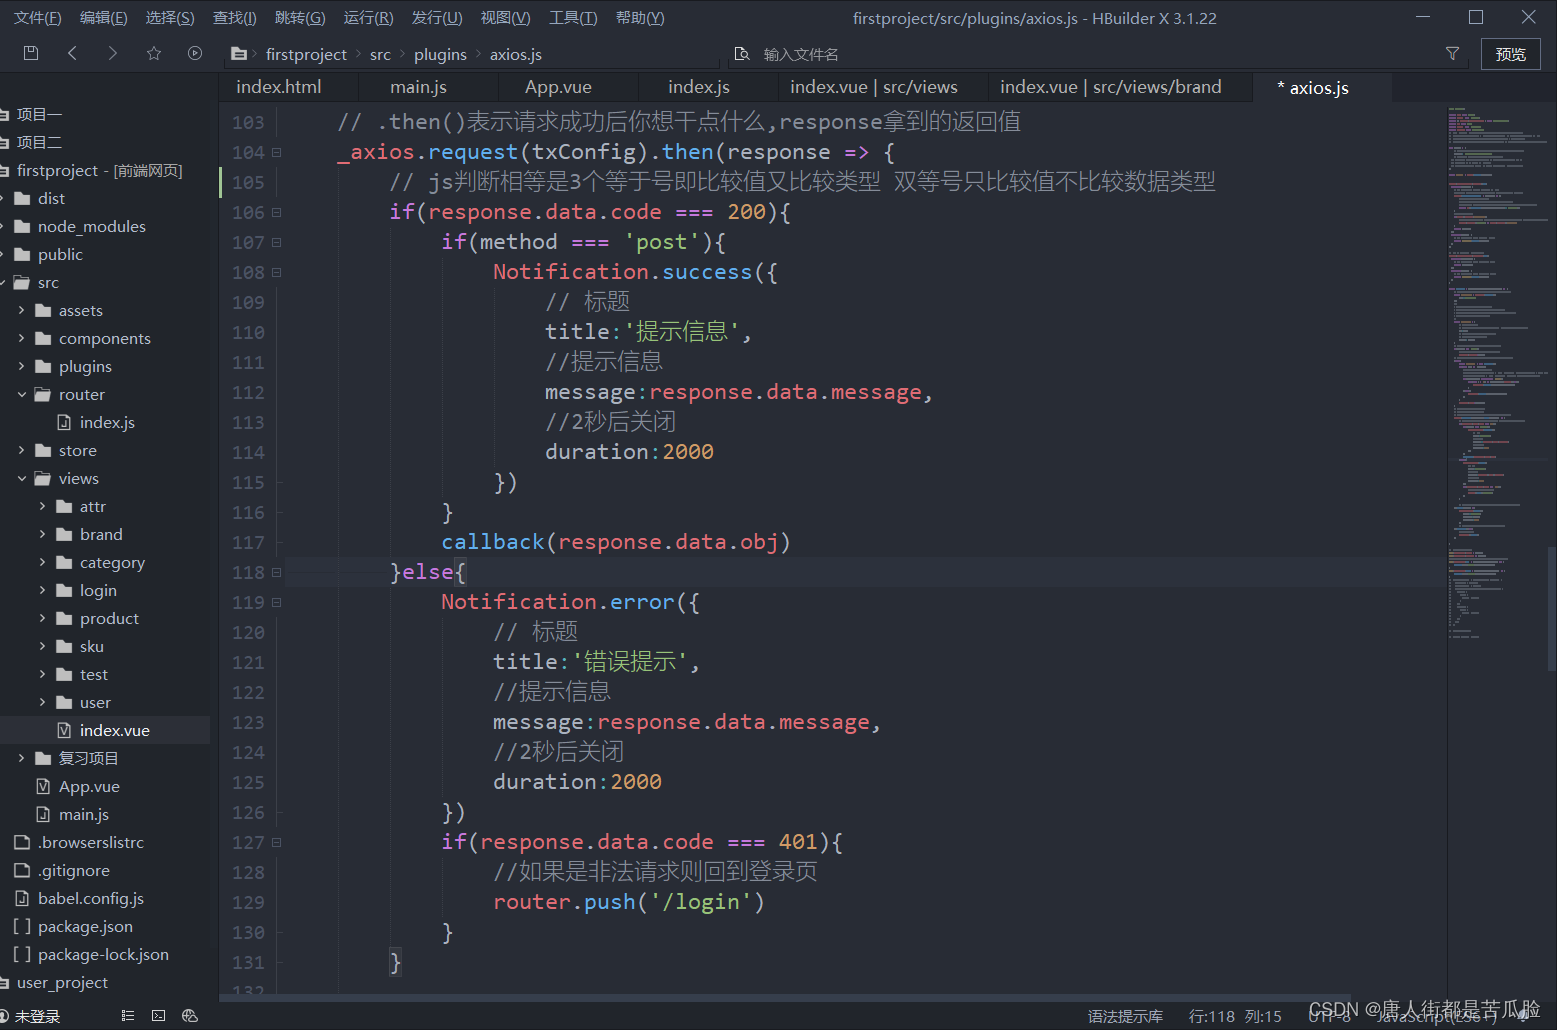Viewport: 1557px width, 1030px height.
Task: Click the list view icon in status bar
Action: (x=127, y=1015)
